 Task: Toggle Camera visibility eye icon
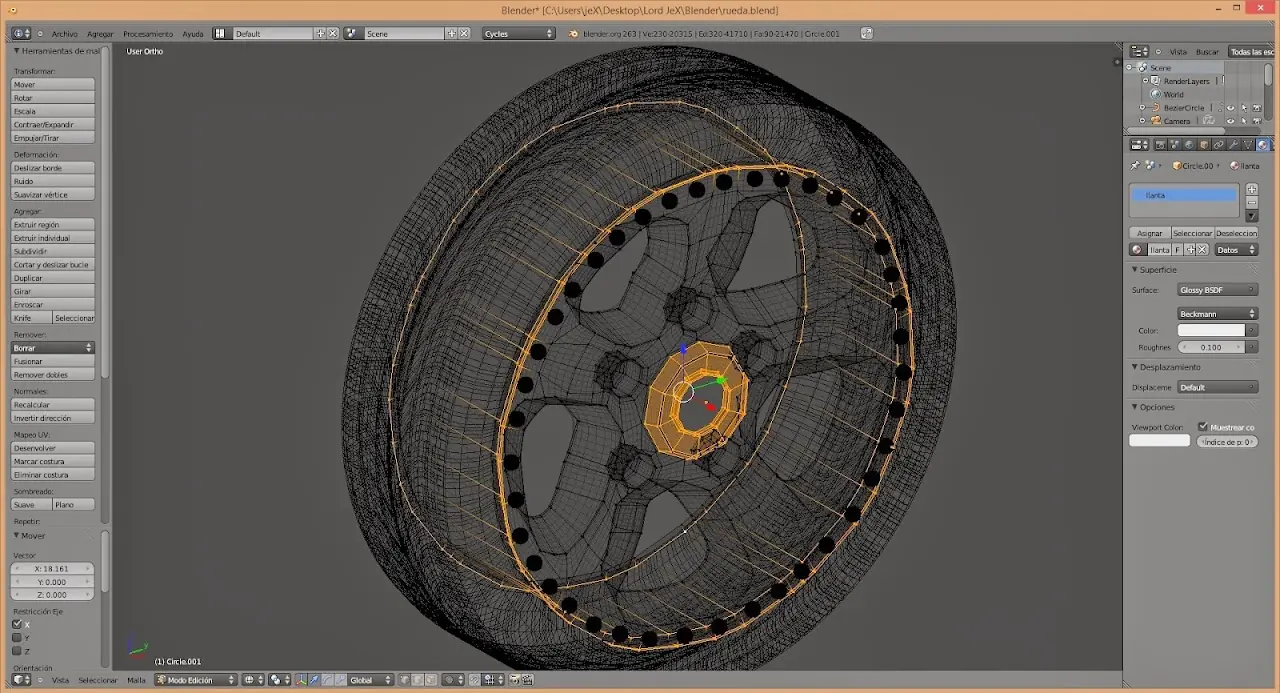click(1230, 121)
